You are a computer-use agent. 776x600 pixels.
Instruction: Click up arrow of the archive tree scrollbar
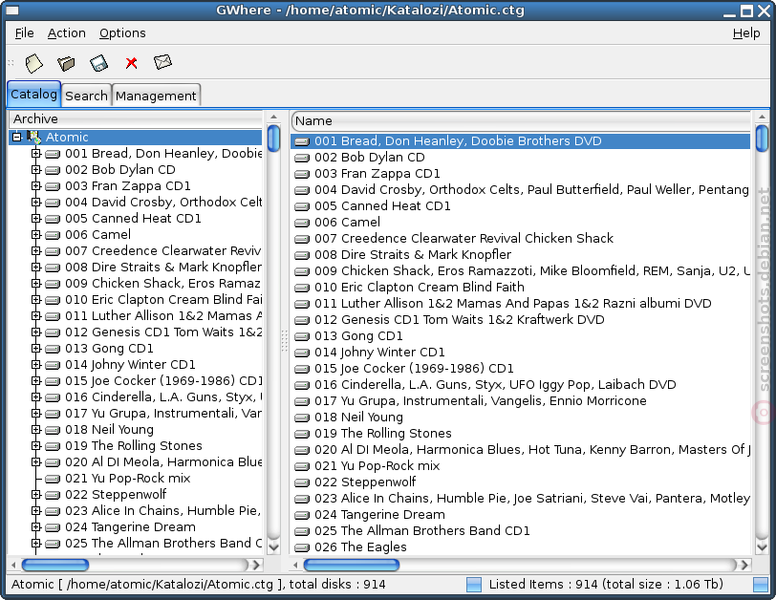coord(274,117)
